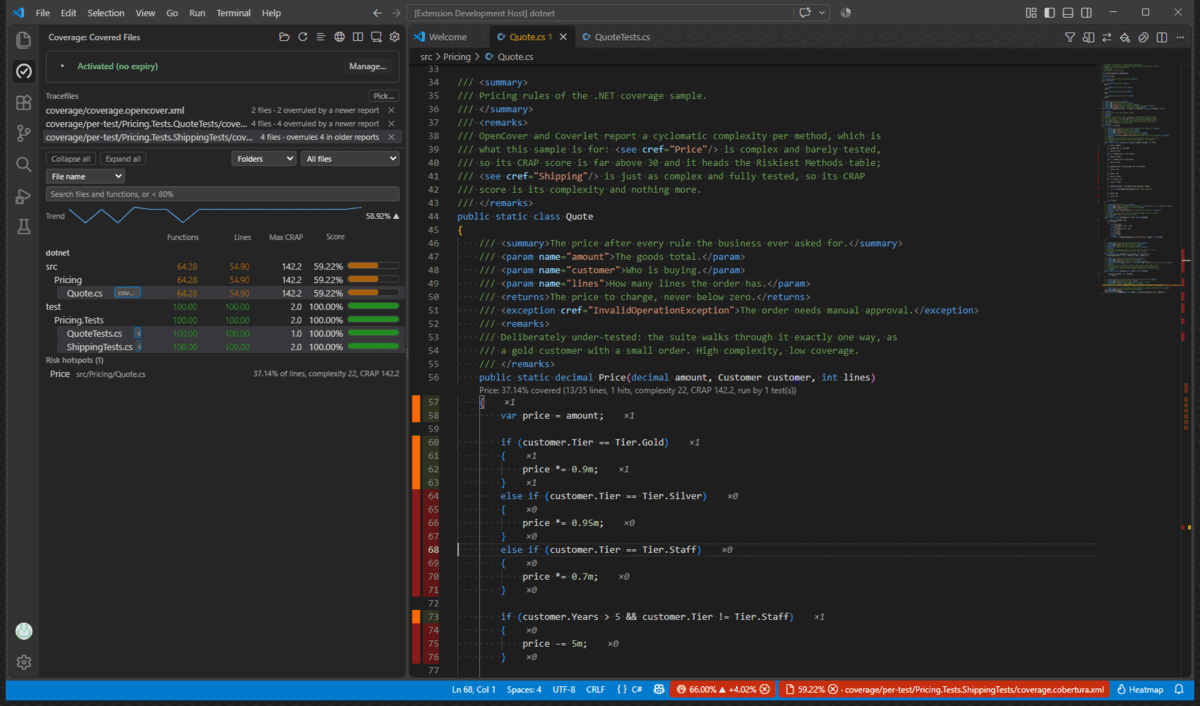Viewport: 1200px width, 706px height.
Task: Click the ShippingTests.cs green score bar
Action: pyautogui.click(x=373, y=346)
